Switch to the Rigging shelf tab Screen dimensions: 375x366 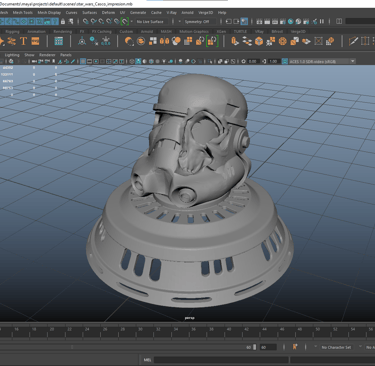tap(12, 31)
